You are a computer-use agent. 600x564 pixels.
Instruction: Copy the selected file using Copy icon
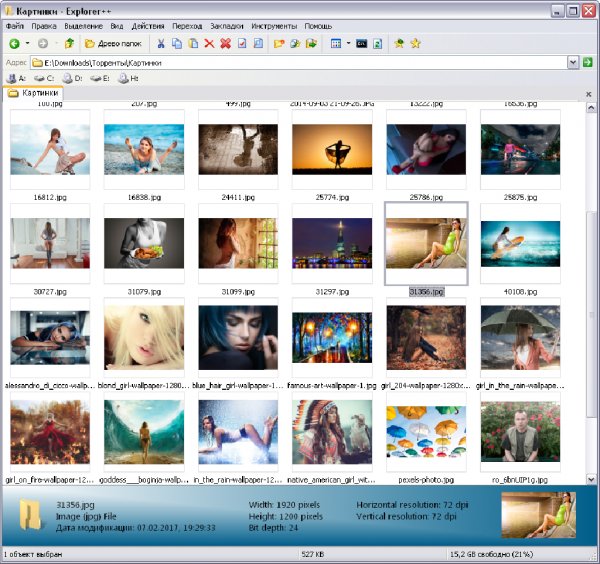(177, 44)
